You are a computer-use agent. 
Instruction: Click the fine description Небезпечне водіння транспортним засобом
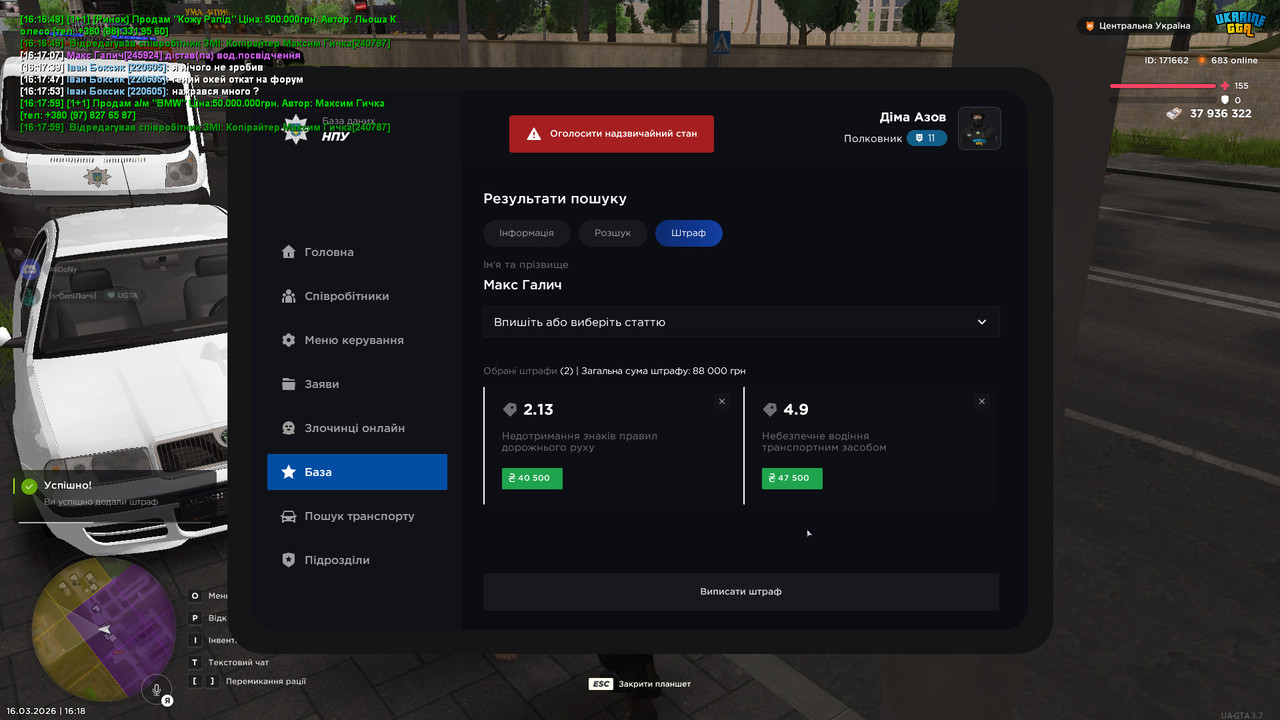coord(824,442)
